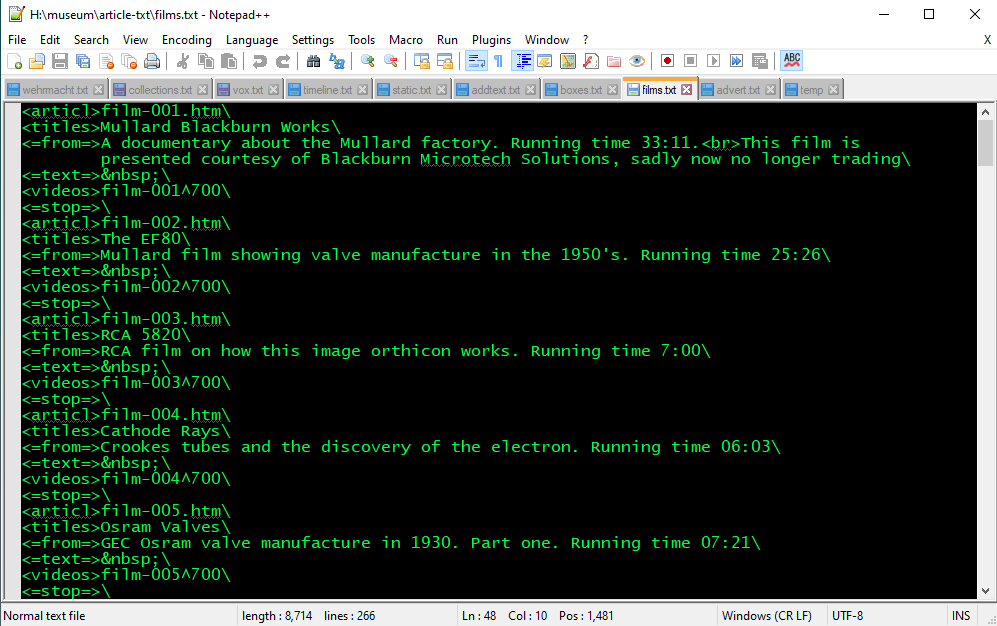Image resolution: width=997 pixels, height=626 pixels.
Task: Open Folder as Workspace icon
Action: pyautogui.click(x=614, y=61)
